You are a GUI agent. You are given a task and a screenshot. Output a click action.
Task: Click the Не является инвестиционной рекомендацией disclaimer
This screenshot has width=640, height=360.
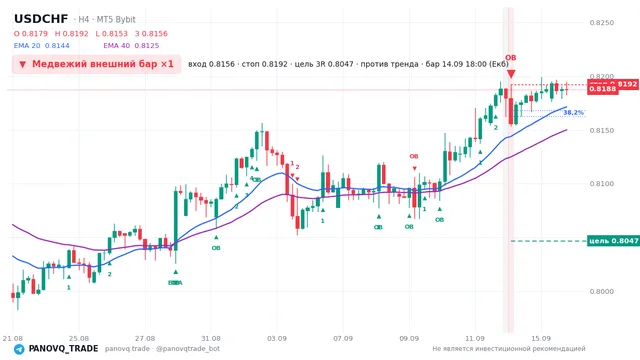(x=509, y=349)
